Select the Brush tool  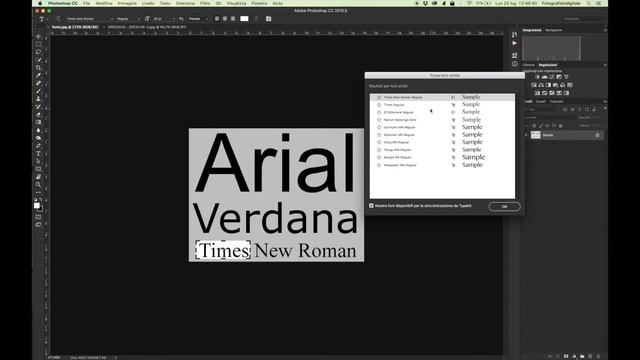38,91
